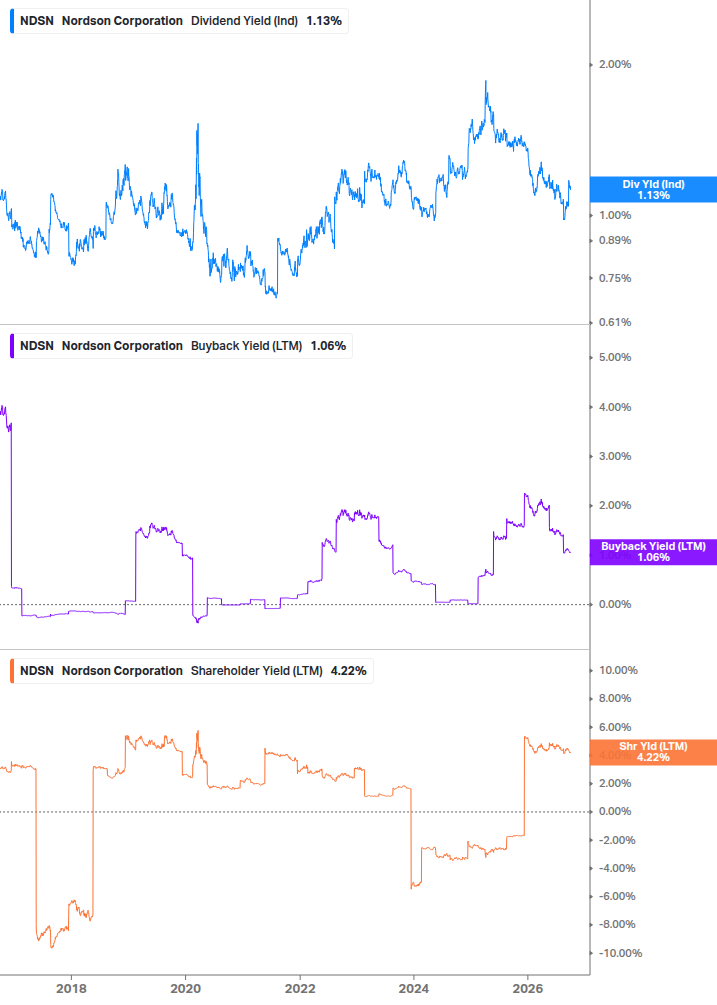Click the orange color bar of Shareholder Yield legend
Screen dimensions: 717x1005
tap(12, 671)
